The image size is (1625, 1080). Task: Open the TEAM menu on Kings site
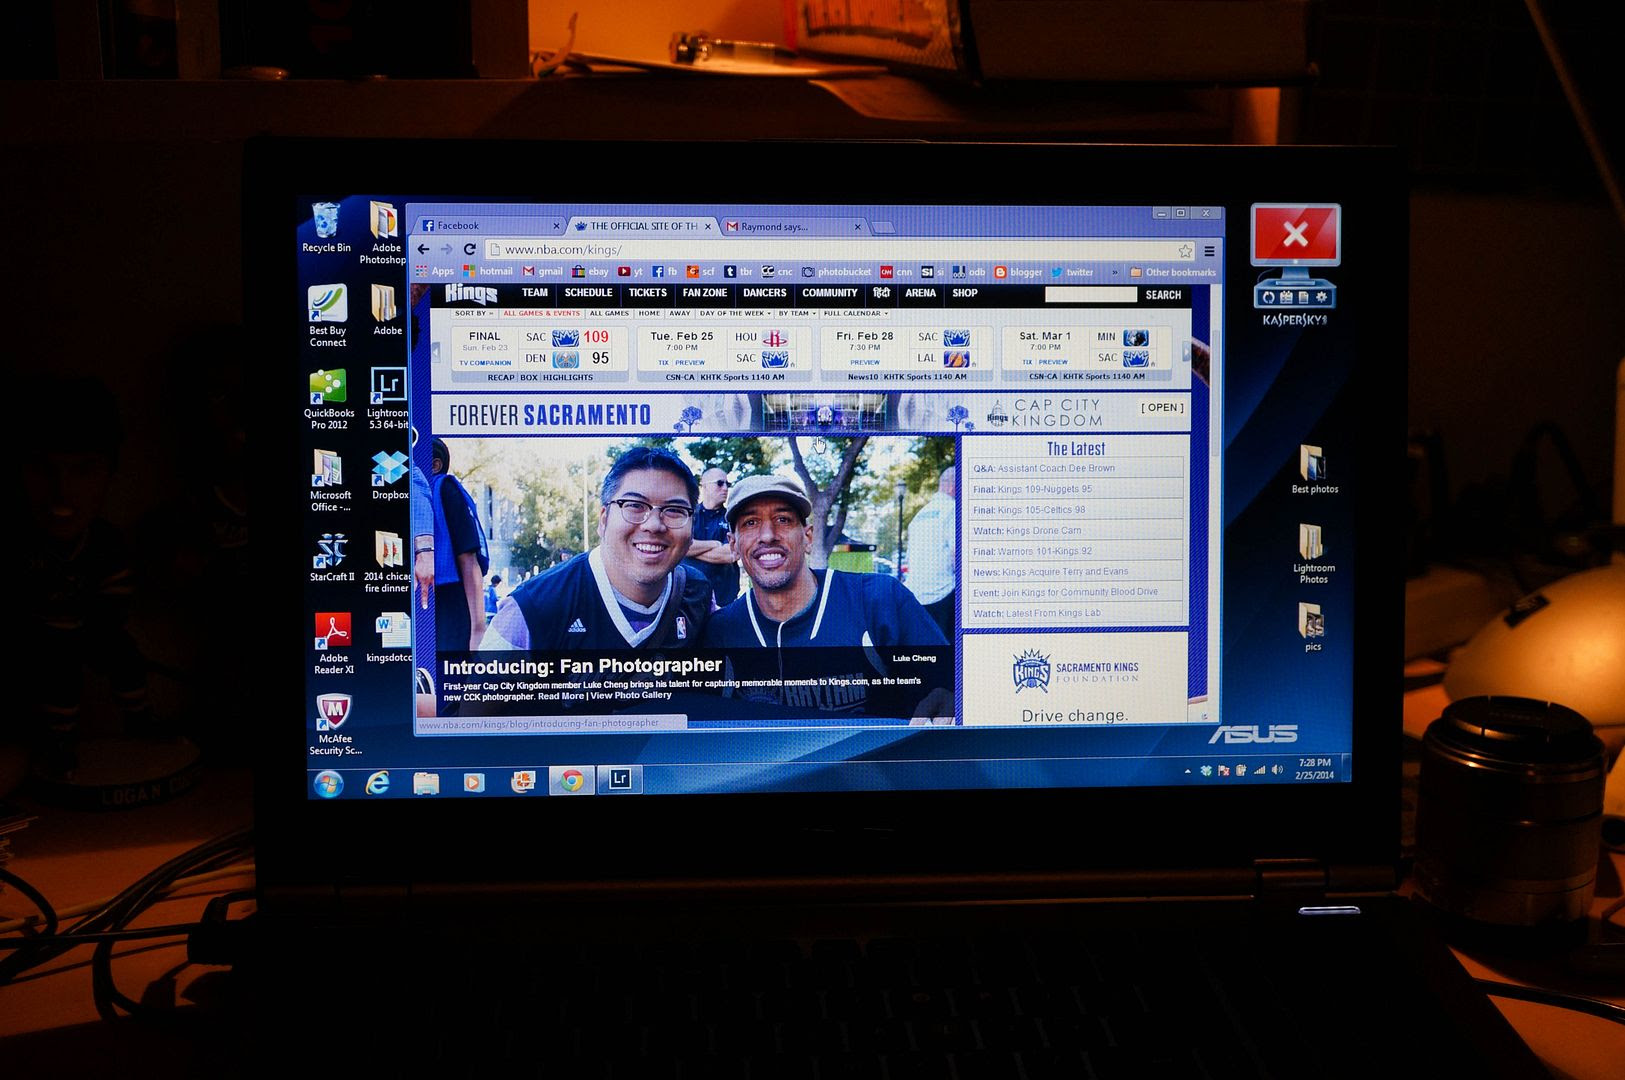535,293
